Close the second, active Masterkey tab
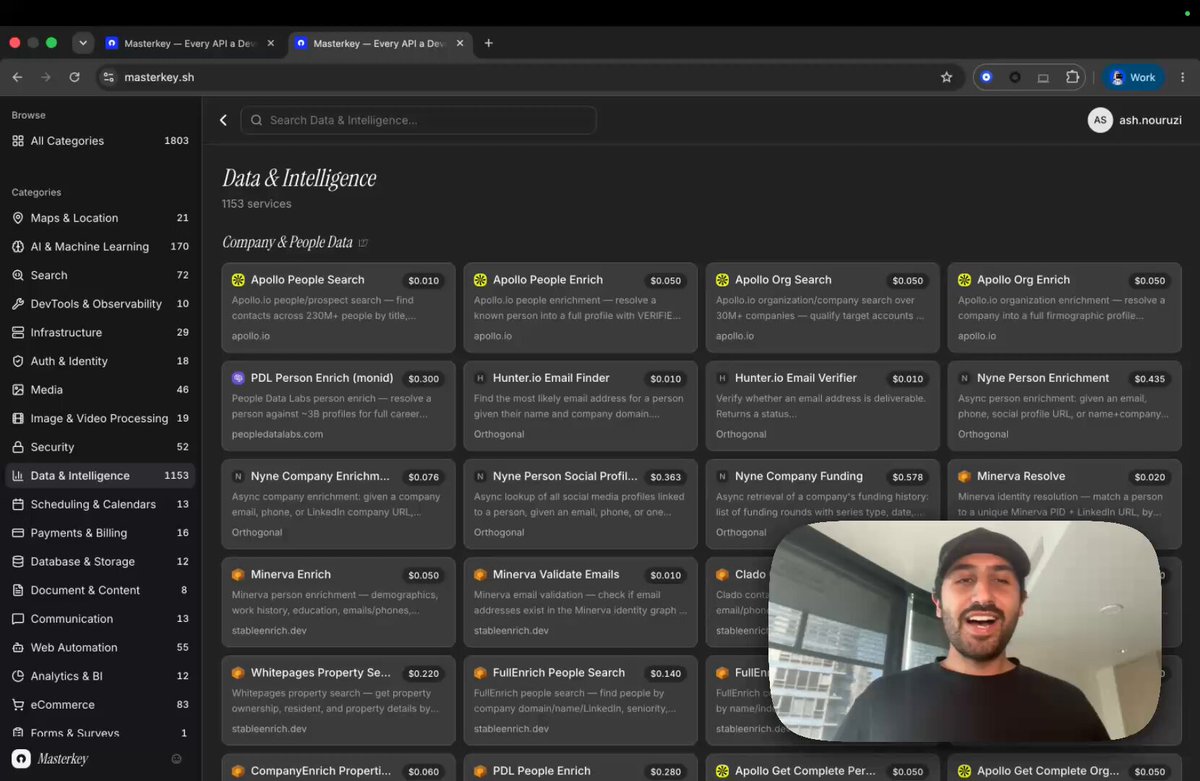Image resolution: width=1200 pixels, height=781 pixels. pos(460,44)
